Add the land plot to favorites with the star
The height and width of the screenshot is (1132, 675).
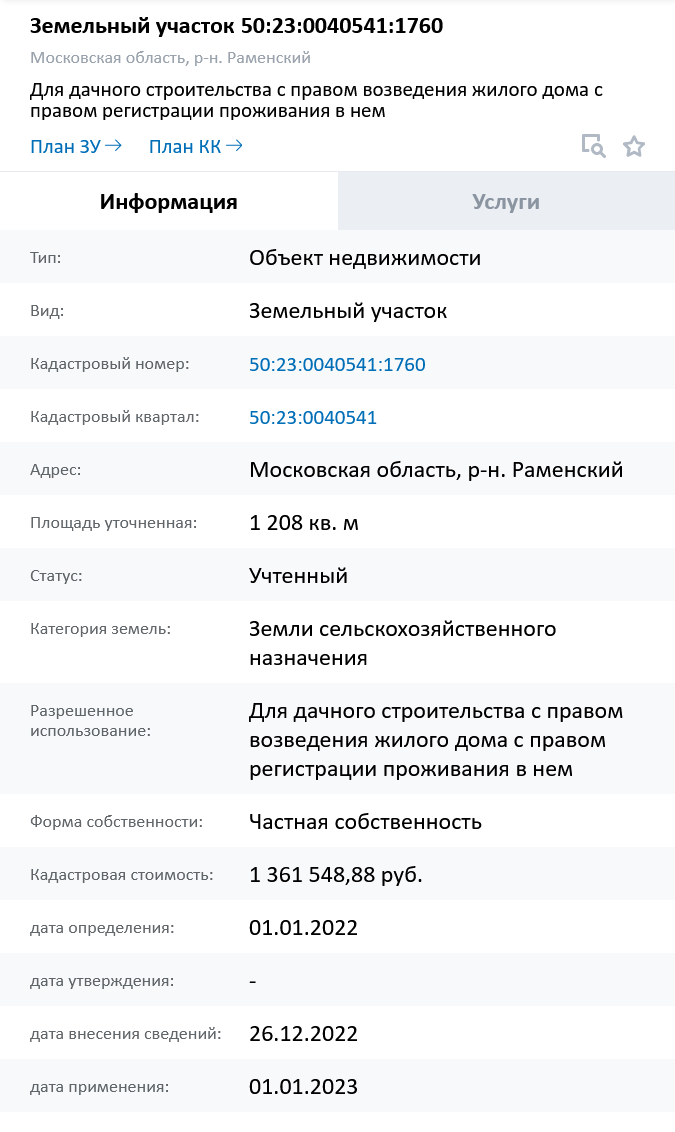coord(634,147)
